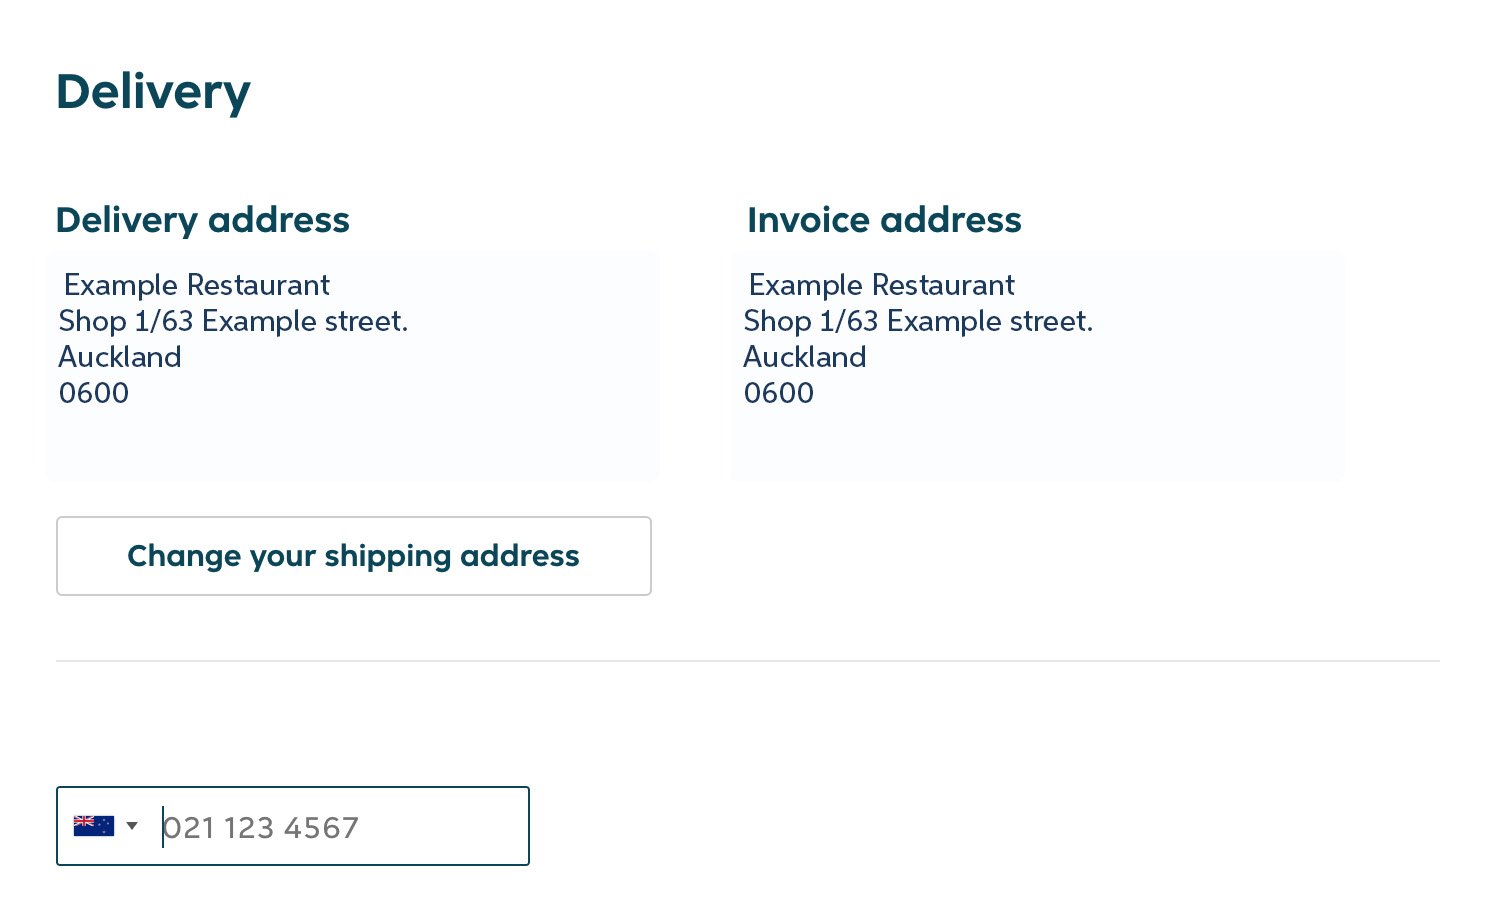The height and width of the screenshot is (916, 1494).
Task: Click the Invoice address card
Action: [1037, 366]
